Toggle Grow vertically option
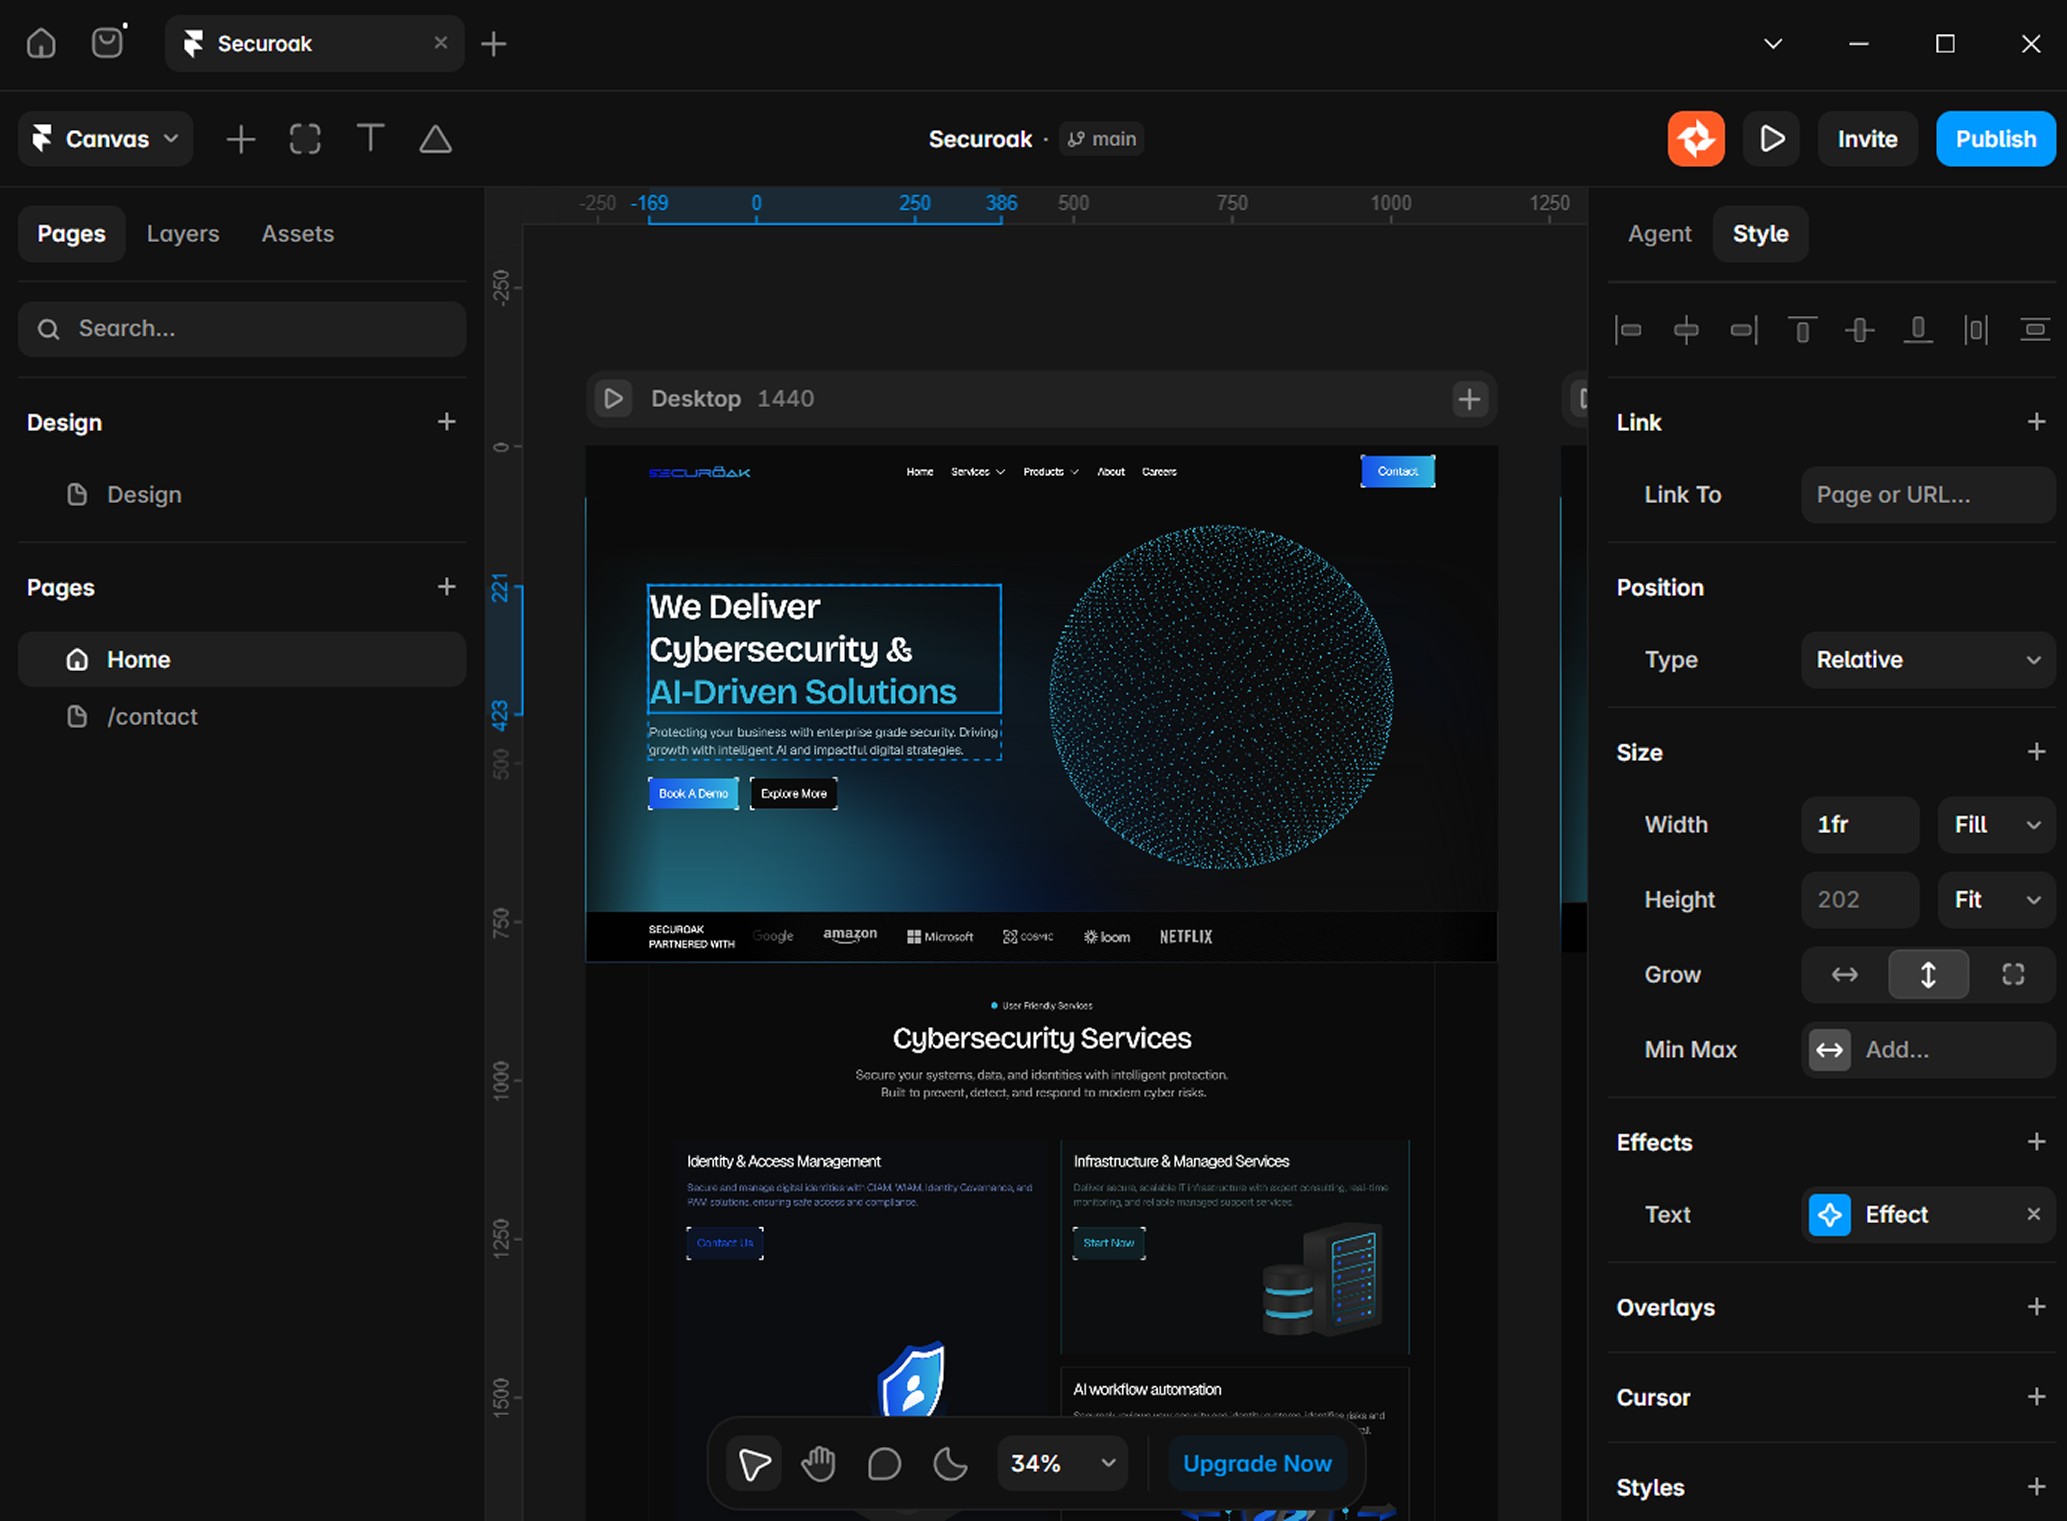 click(1929, 975)
